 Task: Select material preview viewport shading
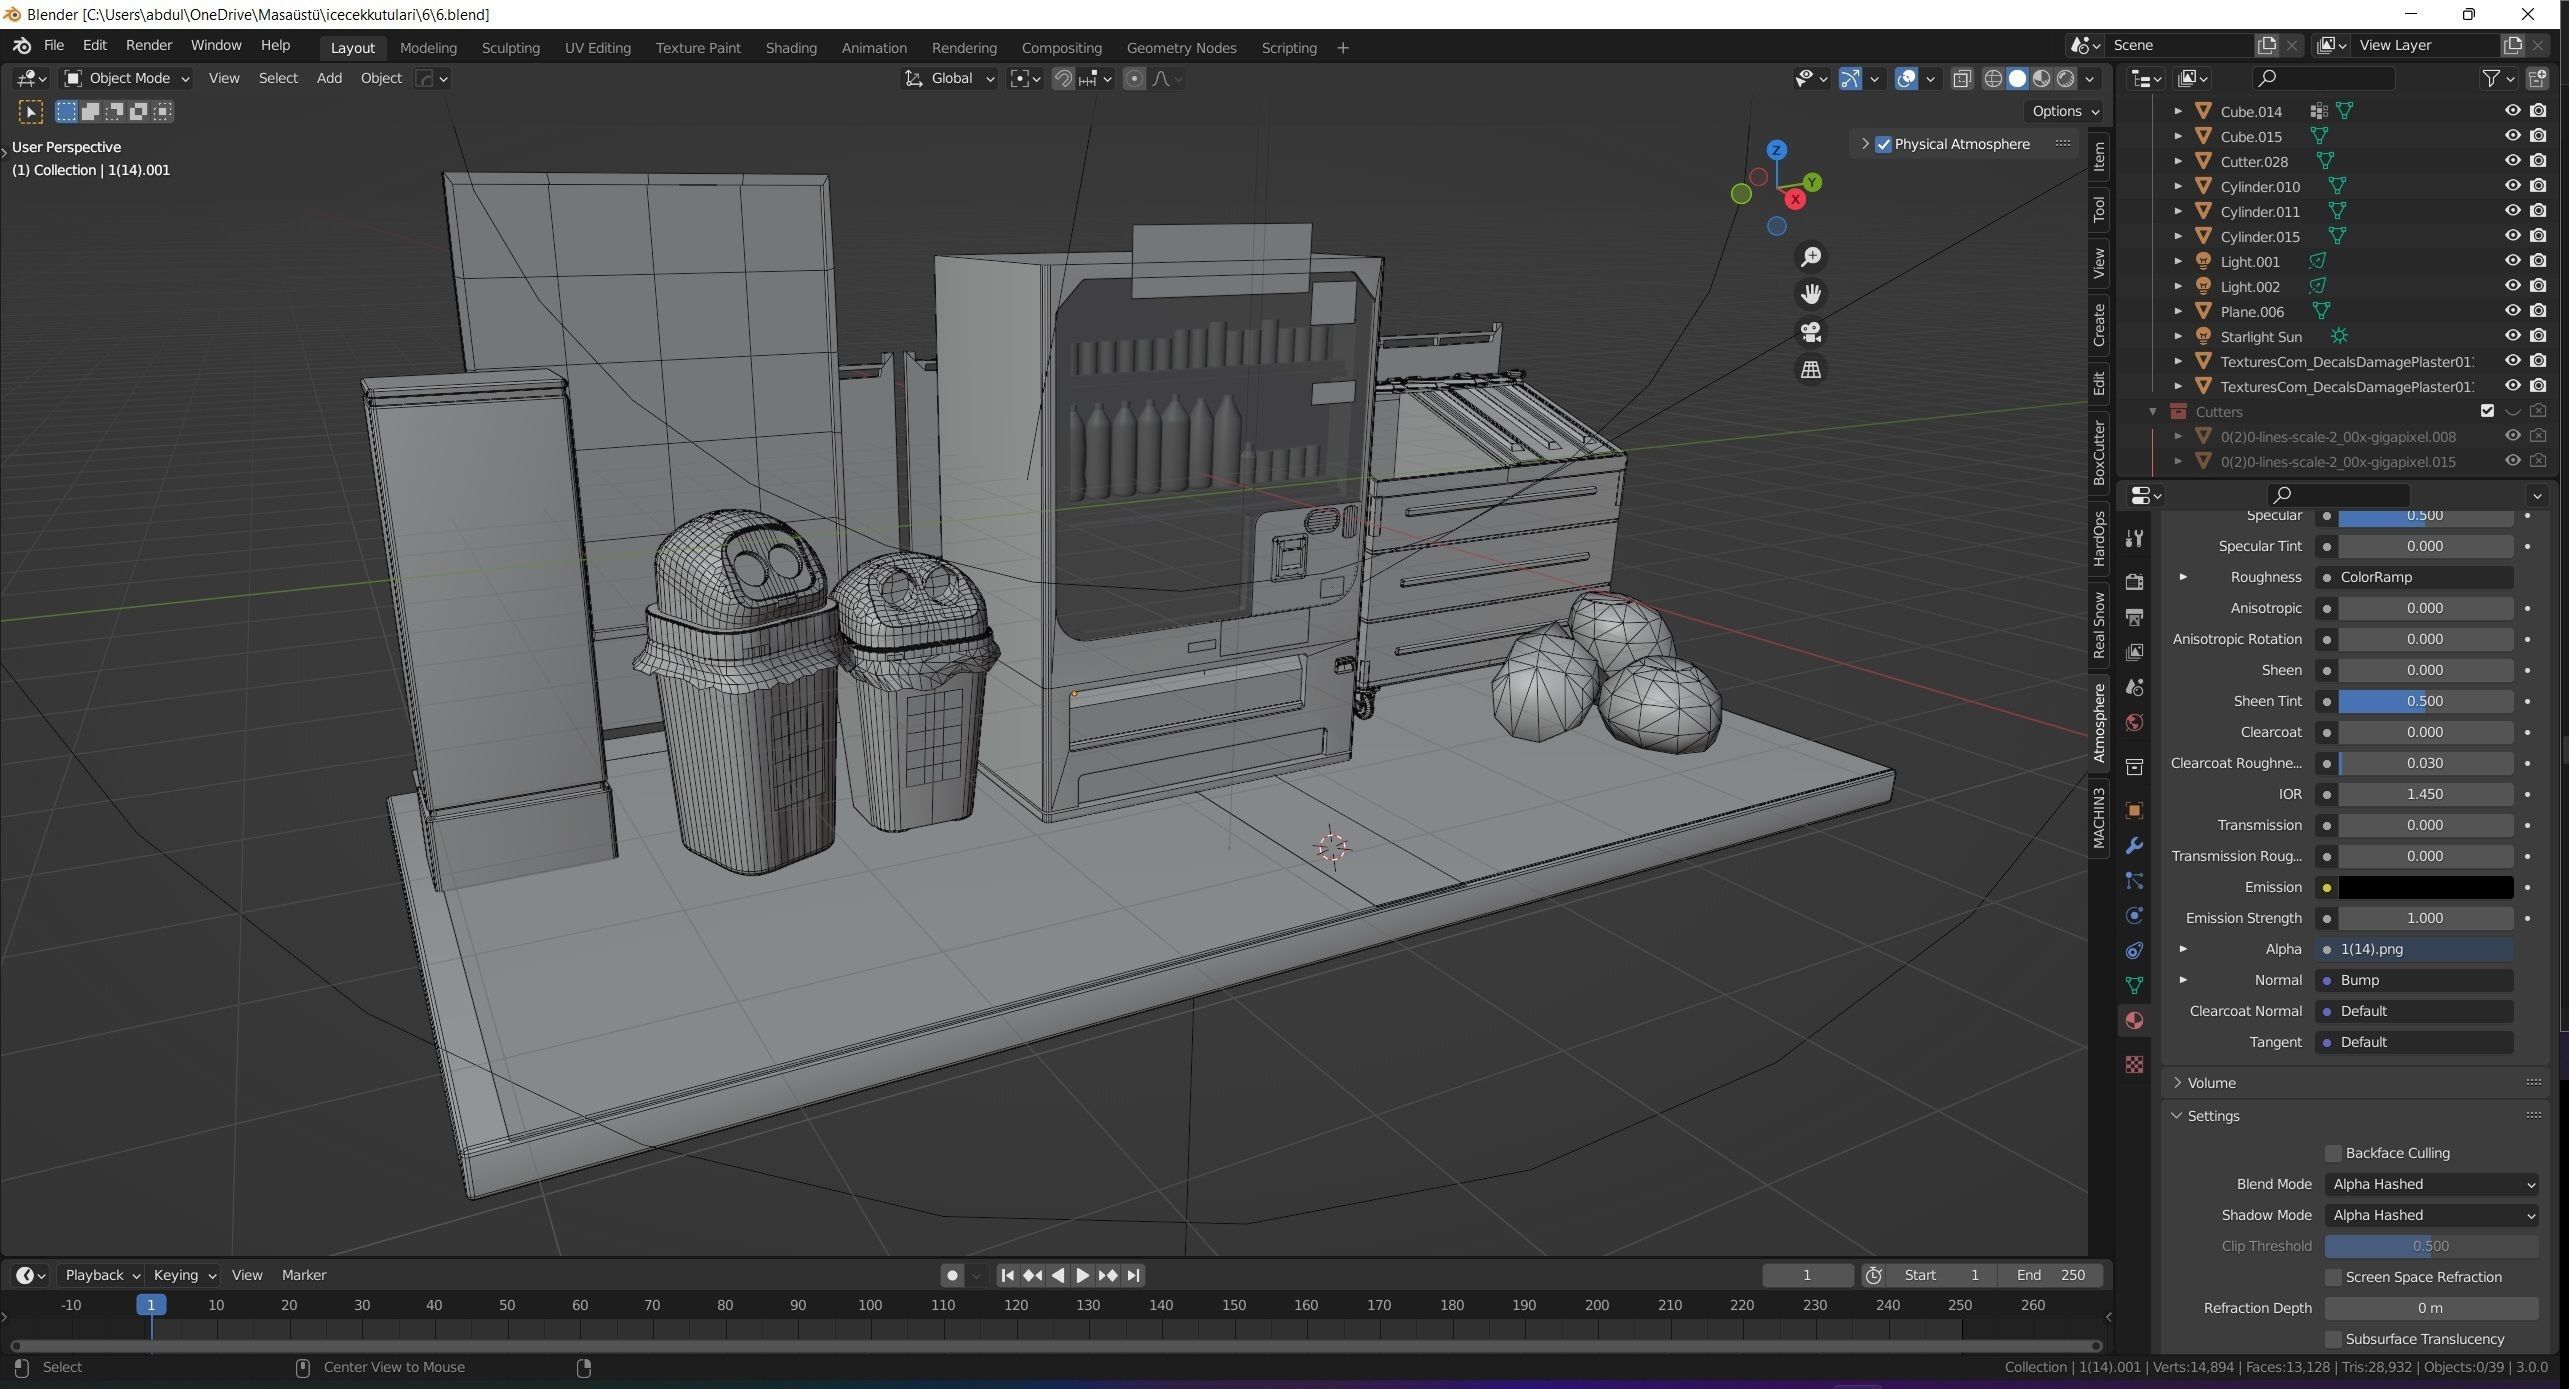[2042, 78]
